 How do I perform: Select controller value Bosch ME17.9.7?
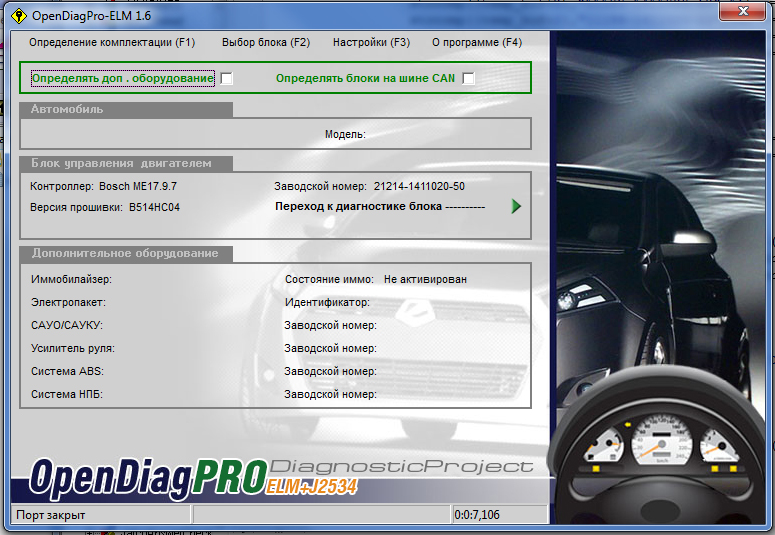pos(138,186)
